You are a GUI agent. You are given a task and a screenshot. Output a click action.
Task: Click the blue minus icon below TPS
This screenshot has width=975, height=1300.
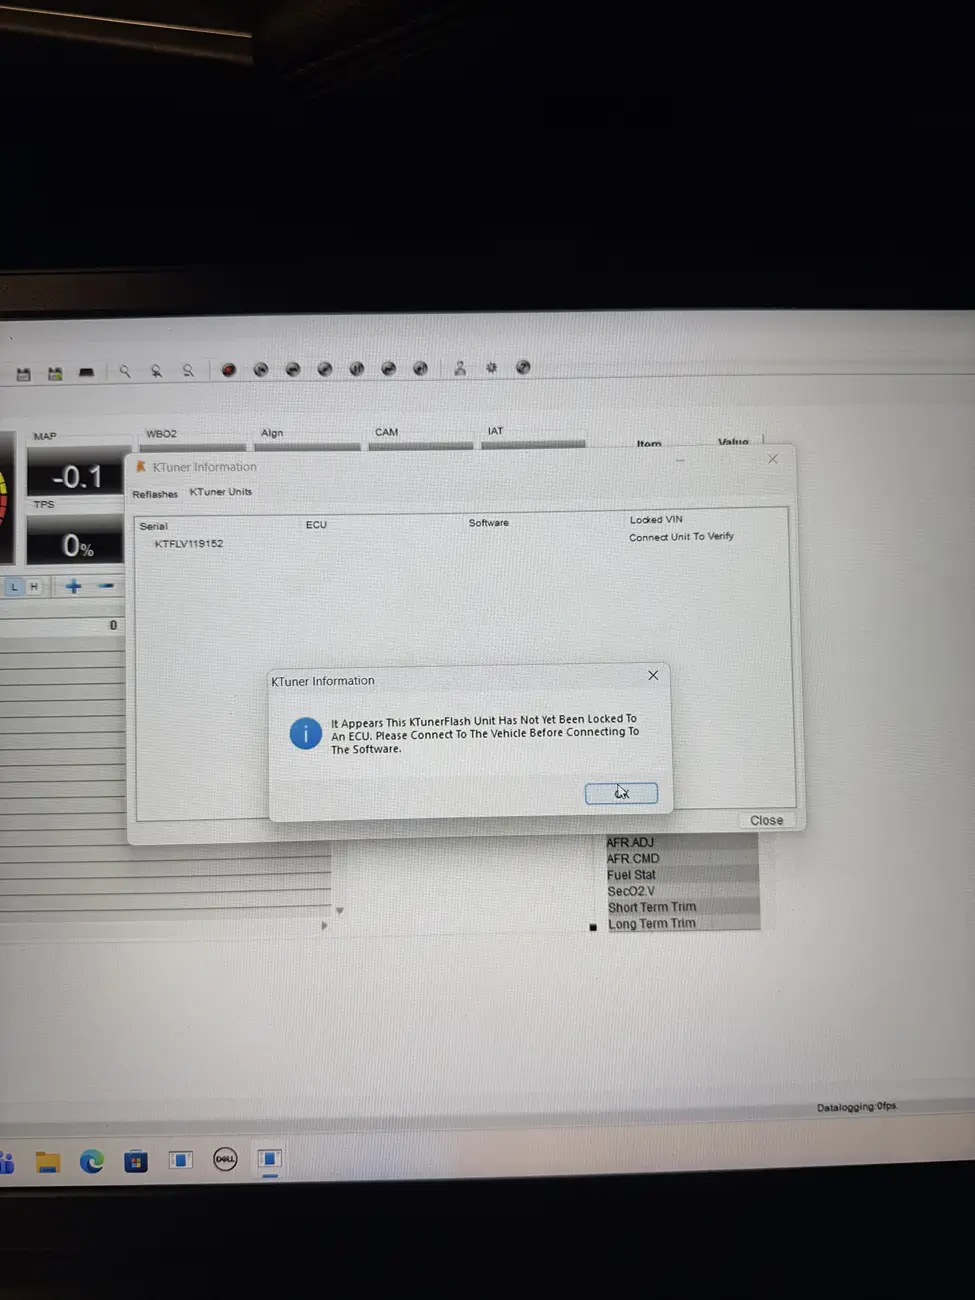click(x=106, y=586)
